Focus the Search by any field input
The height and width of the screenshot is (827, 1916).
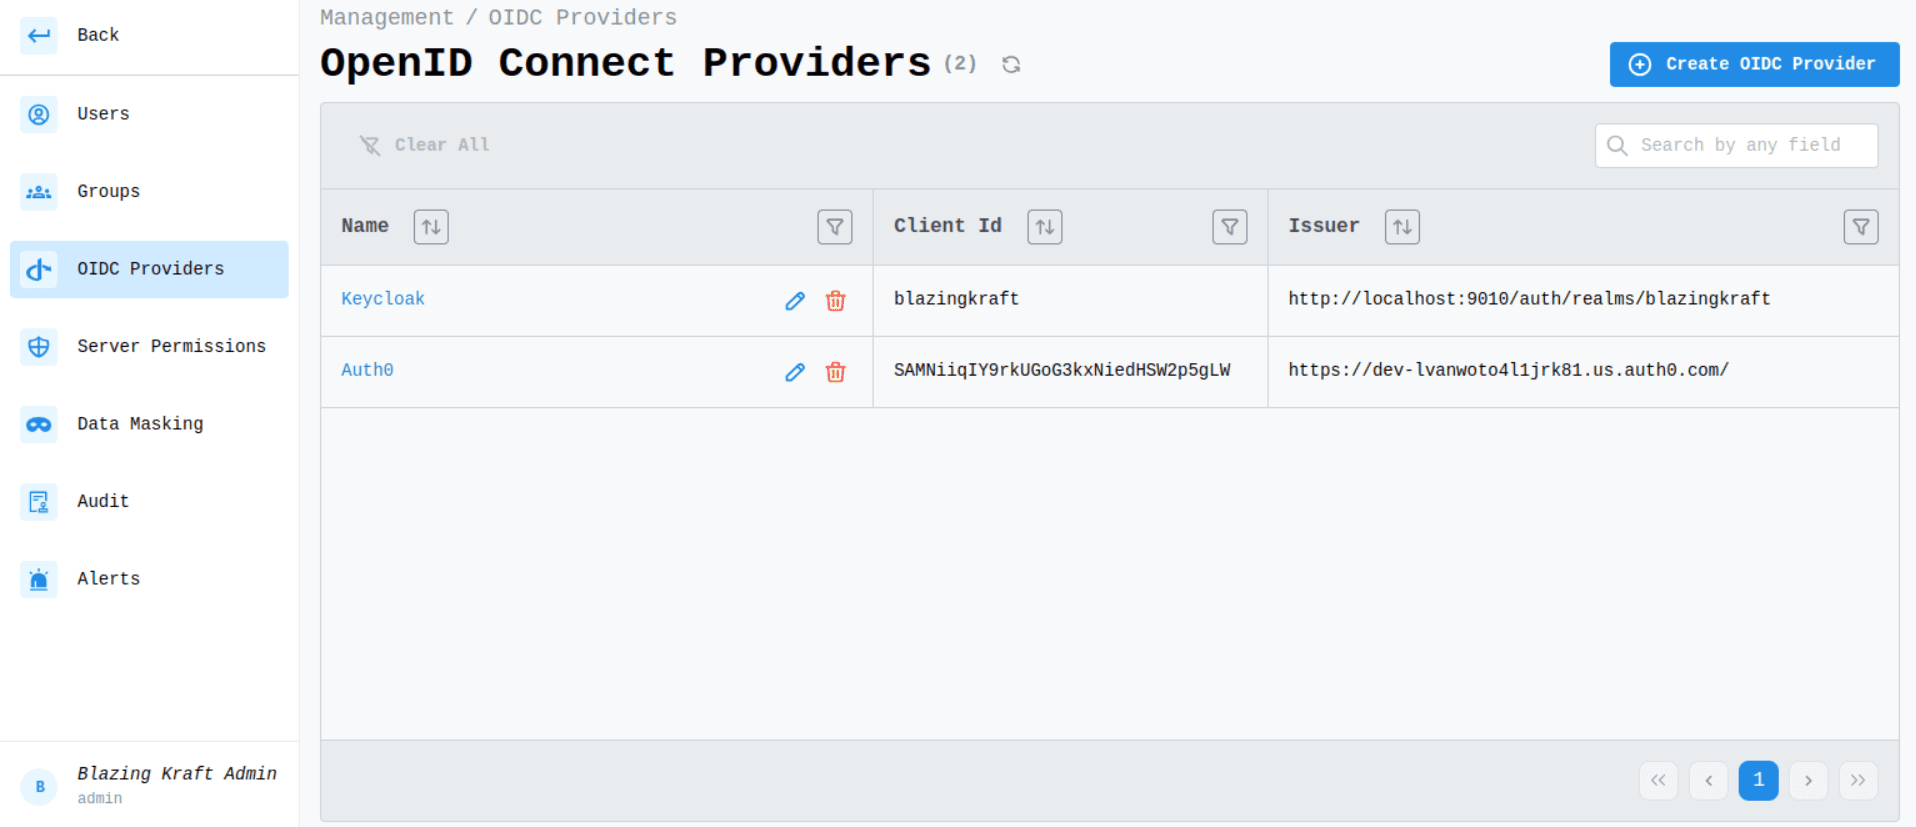click(1737, 146)
